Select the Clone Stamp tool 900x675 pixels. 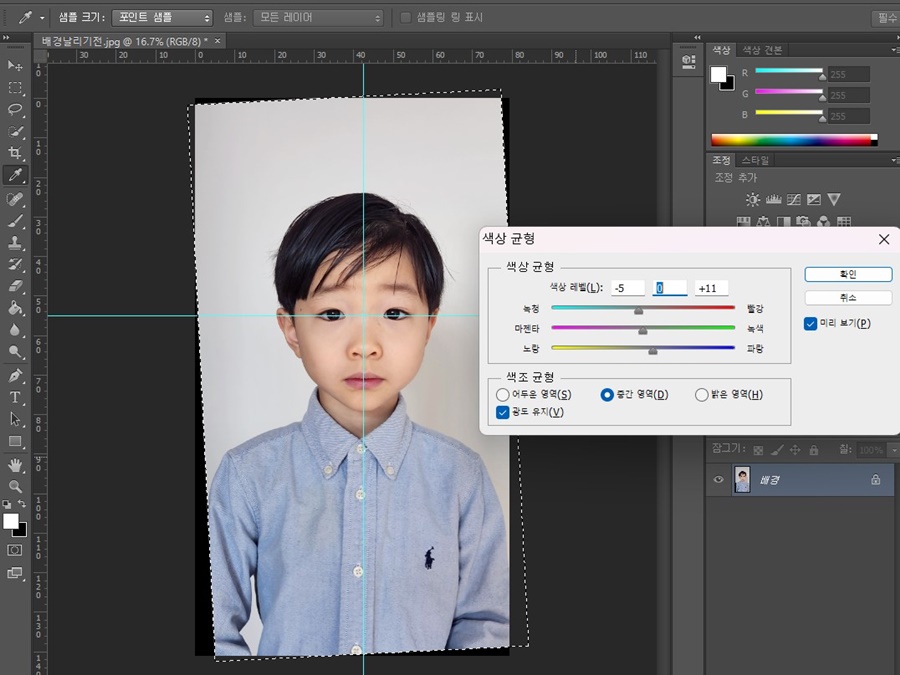[x=15, y=242]
